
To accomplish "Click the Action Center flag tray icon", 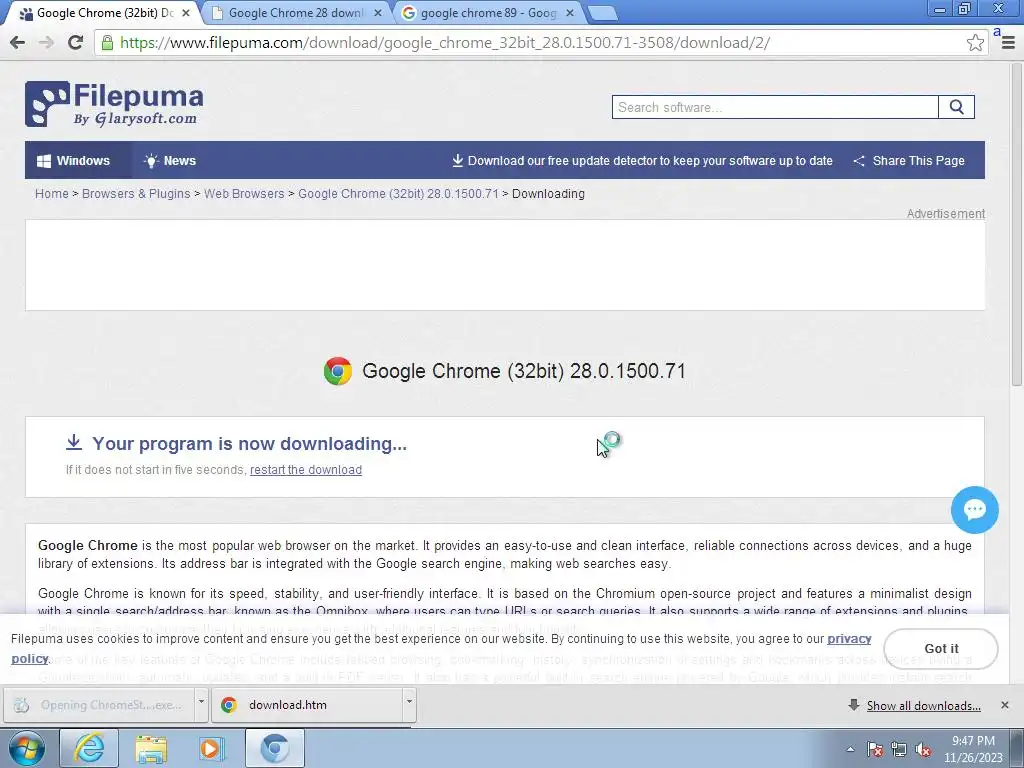I will (875, 750).
